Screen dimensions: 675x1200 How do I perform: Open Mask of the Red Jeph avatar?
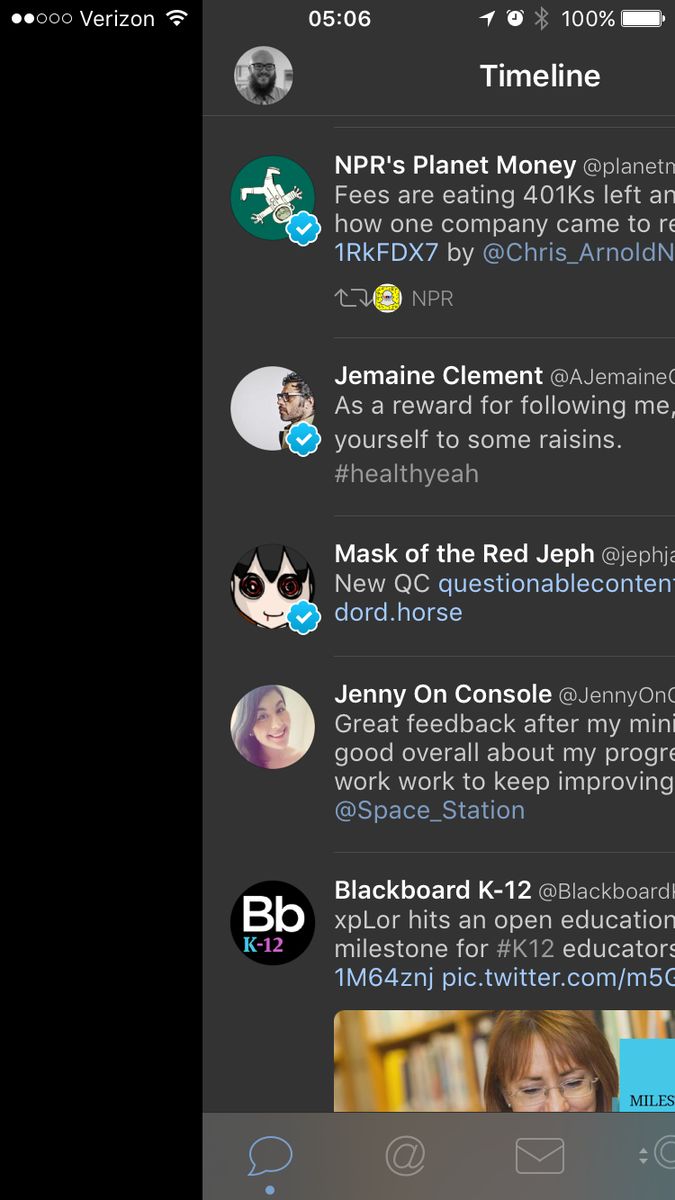tap(273, 587)
